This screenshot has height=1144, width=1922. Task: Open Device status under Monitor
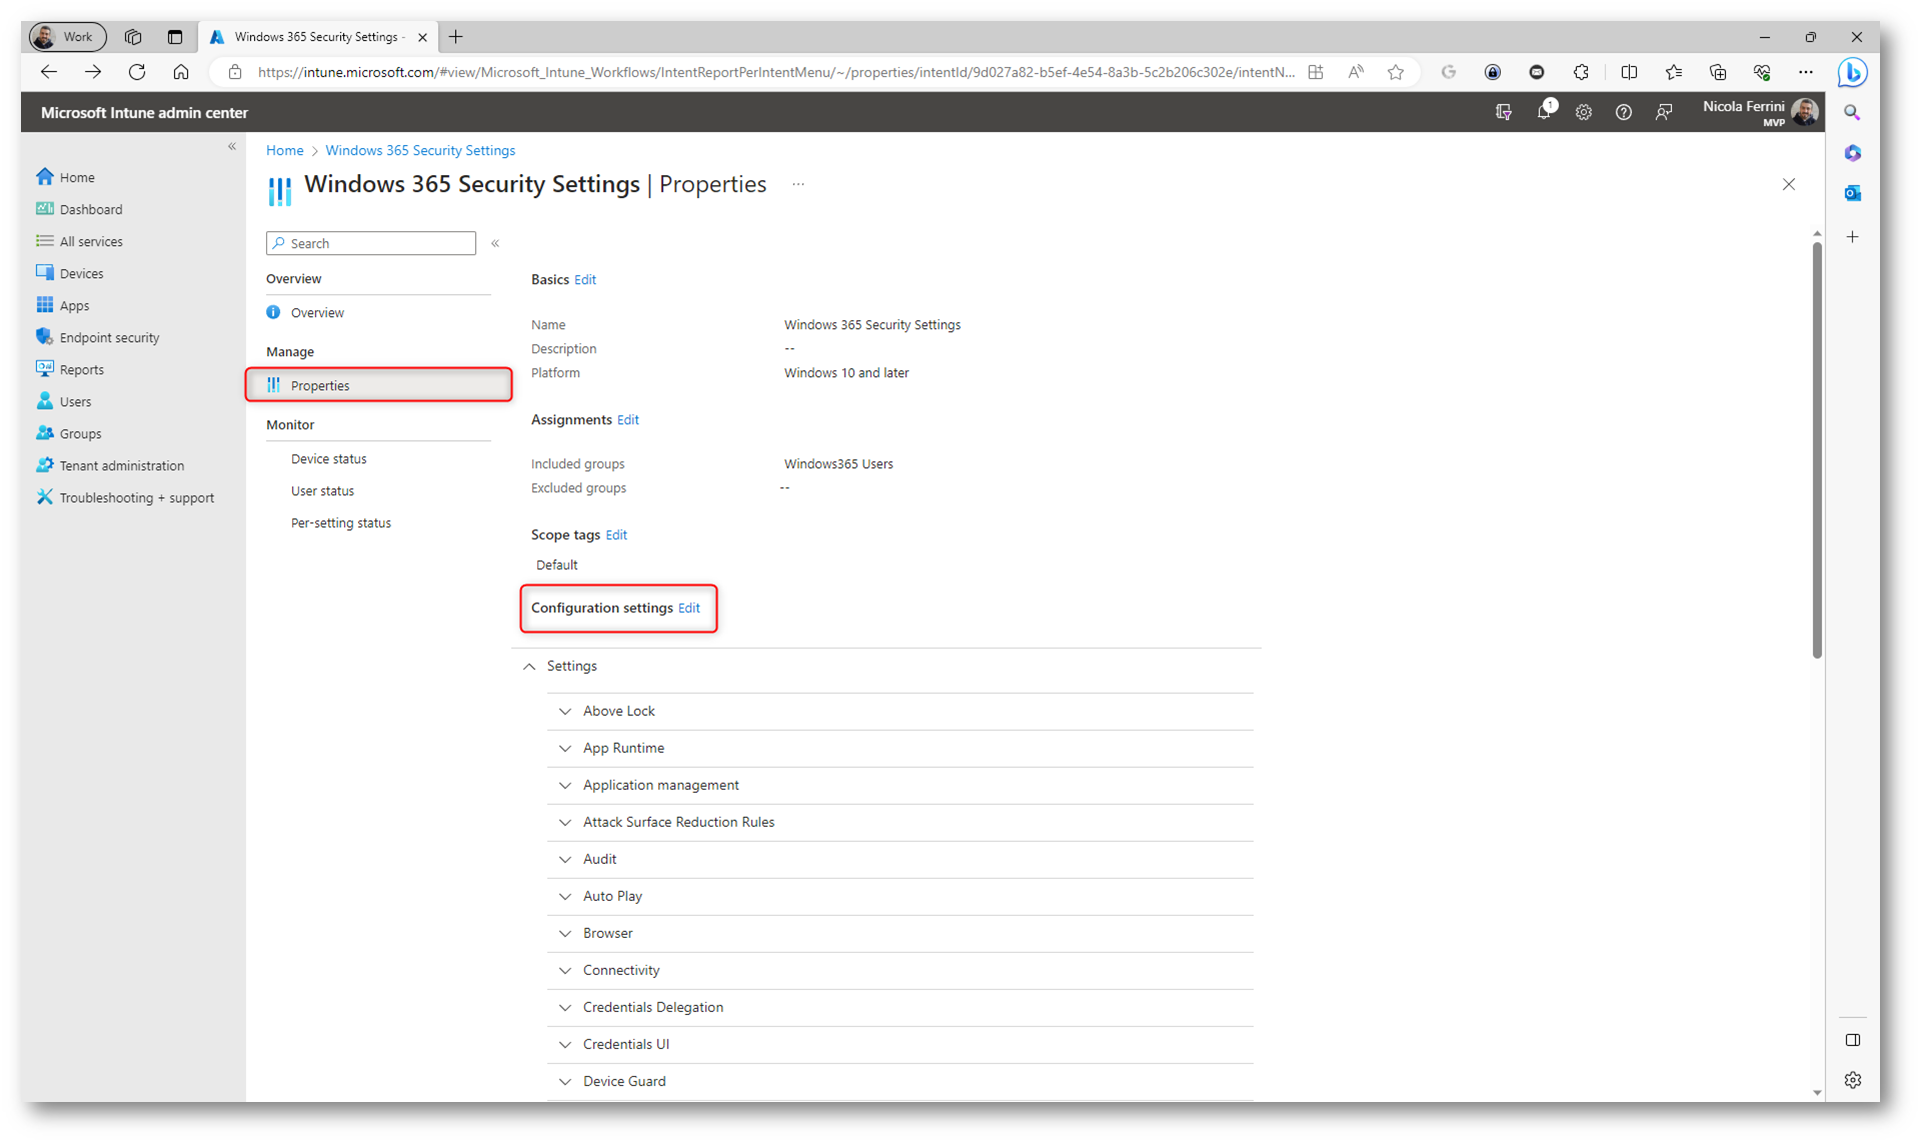[328, 459]
